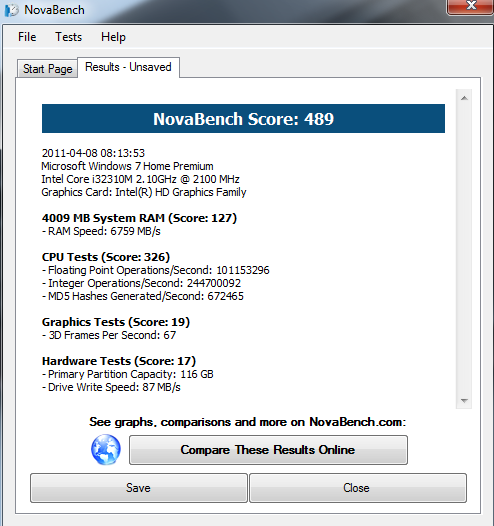Click the blue globe icon
This screenshot has height=526, width=494.
click(x=106, y=450)
